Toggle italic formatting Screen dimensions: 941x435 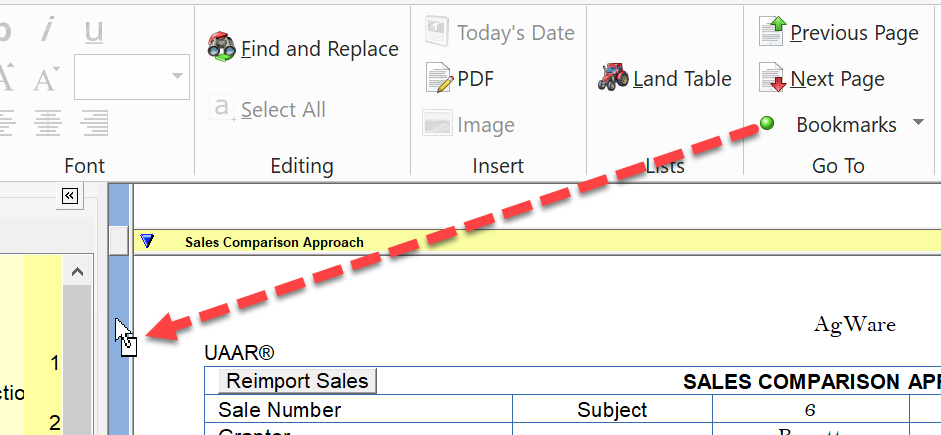coord(46,30)
